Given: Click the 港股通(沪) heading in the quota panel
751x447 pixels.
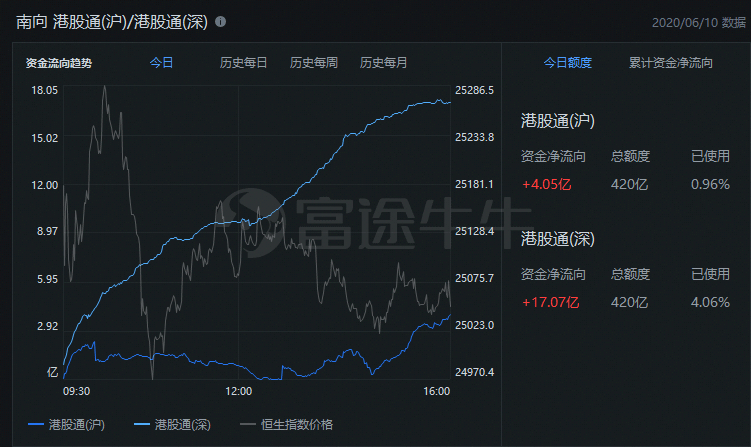Looking at the screenshot, I should (558, 121).
